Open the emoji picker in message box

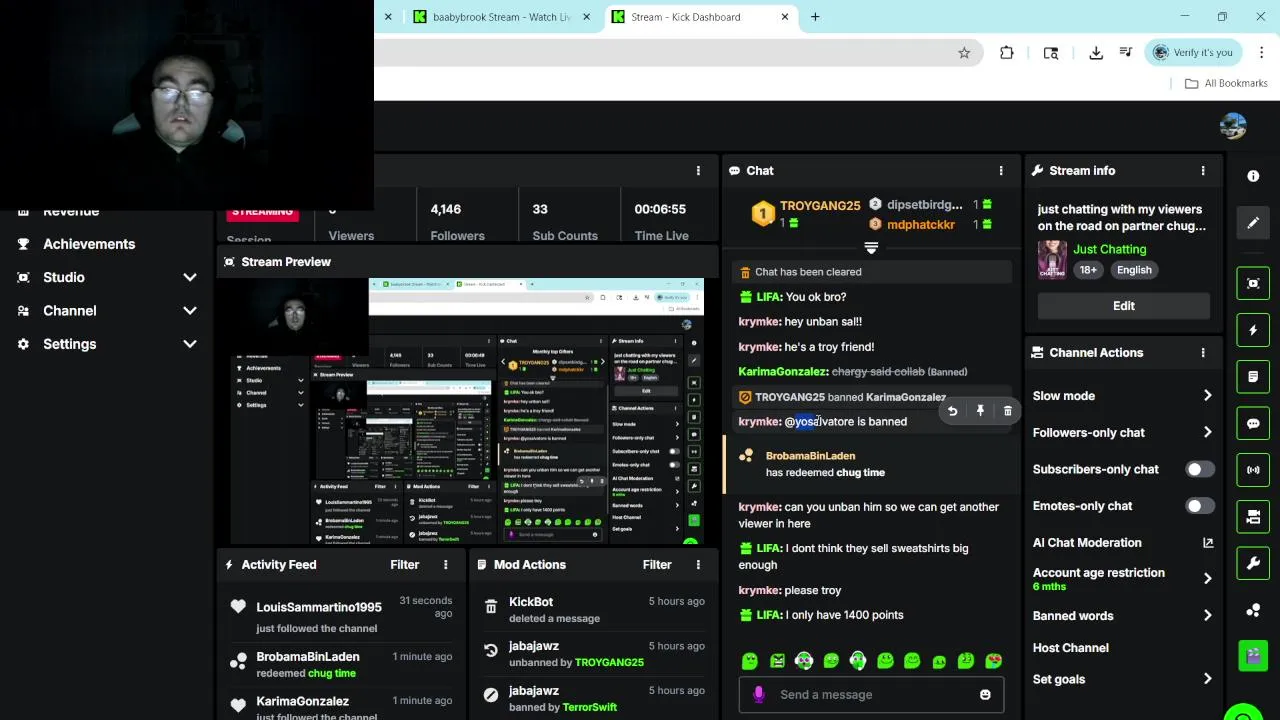985,695
